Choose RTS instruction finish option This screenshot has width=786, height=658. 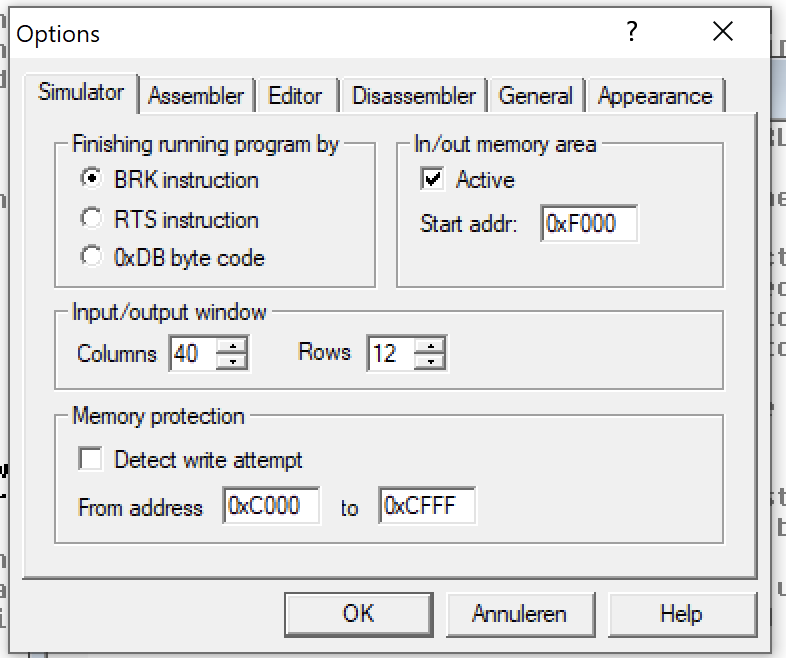coord(92,219)
